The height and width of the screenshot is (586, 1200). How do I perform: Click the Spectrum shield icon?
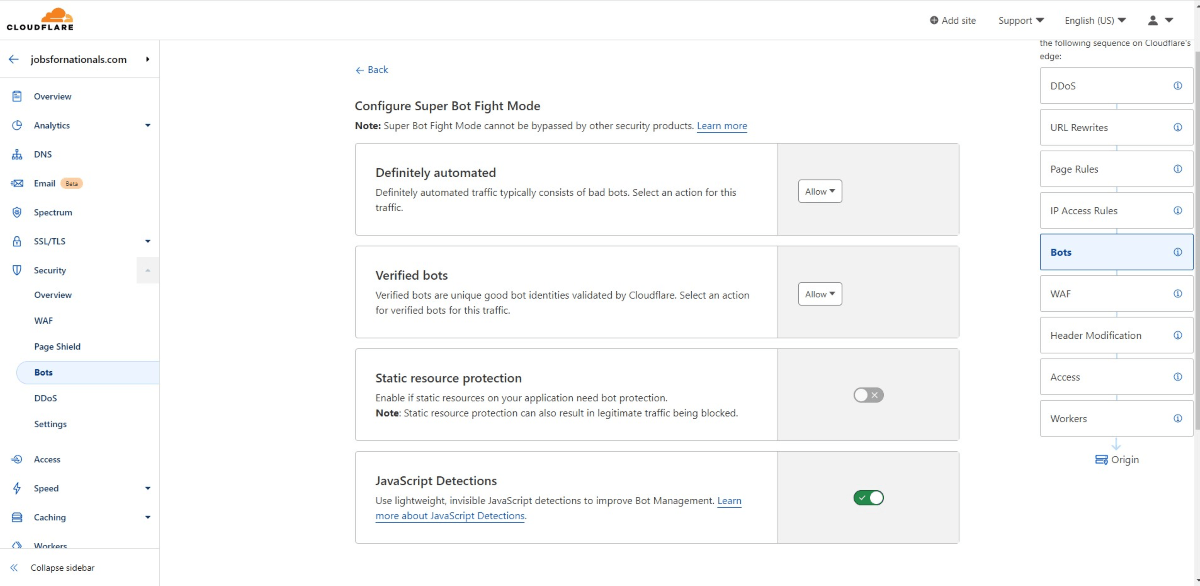coord(16,212)
